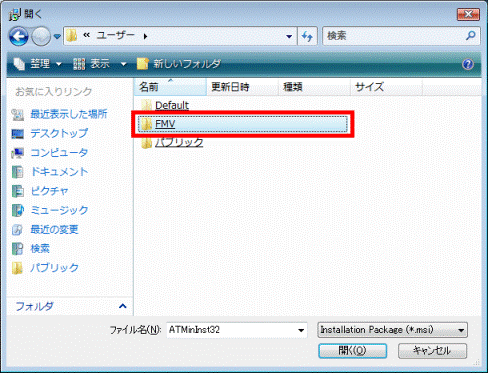488x373 pixels.
Task: Click the デスクトップ sidebar icon
Action: (x=18, y=134)
